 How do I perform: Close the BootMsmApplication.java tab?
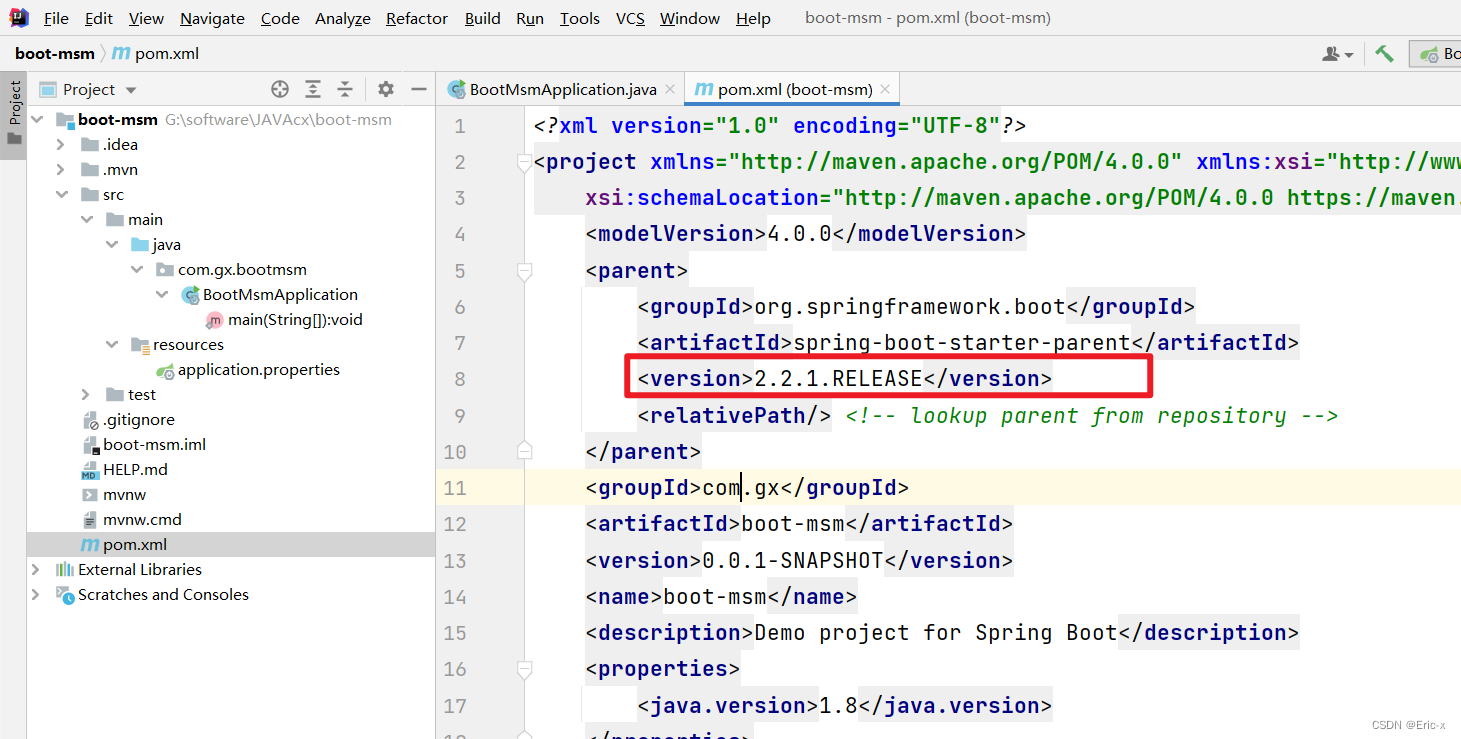coord(671,90)
